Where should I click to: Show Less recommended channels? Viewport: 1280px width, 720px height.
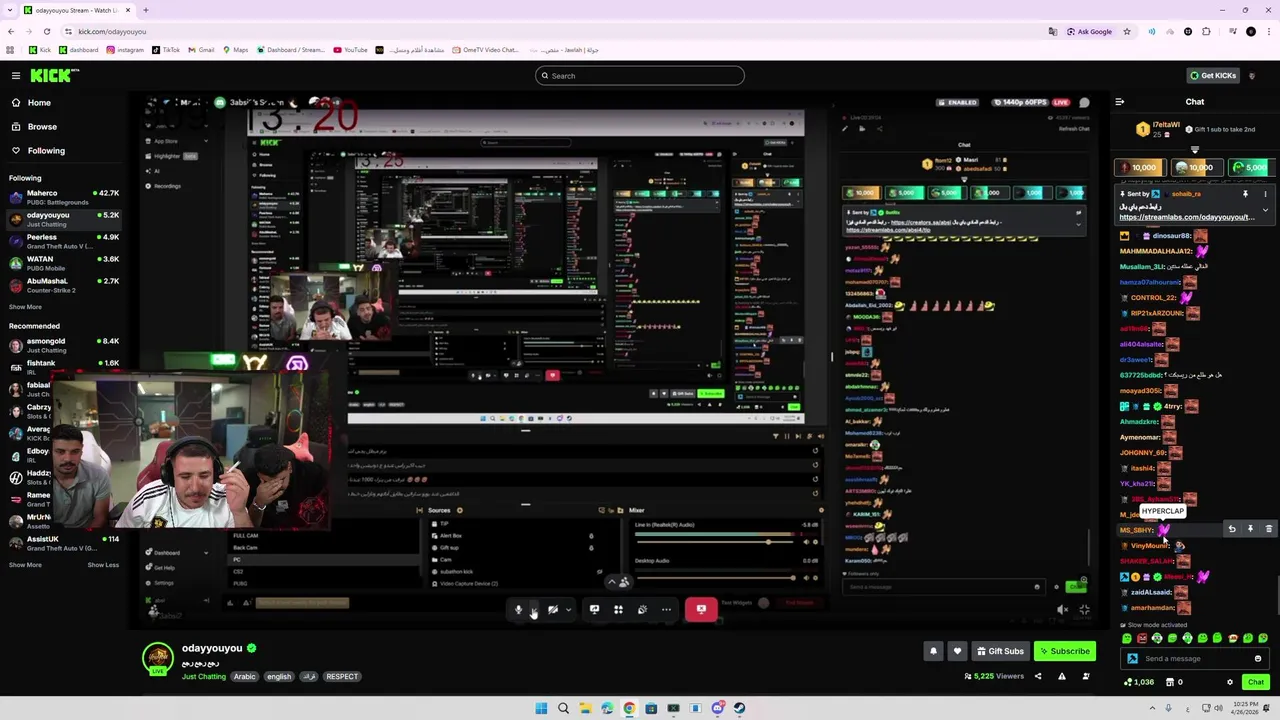pyautogui.click(x=103, y=565)
